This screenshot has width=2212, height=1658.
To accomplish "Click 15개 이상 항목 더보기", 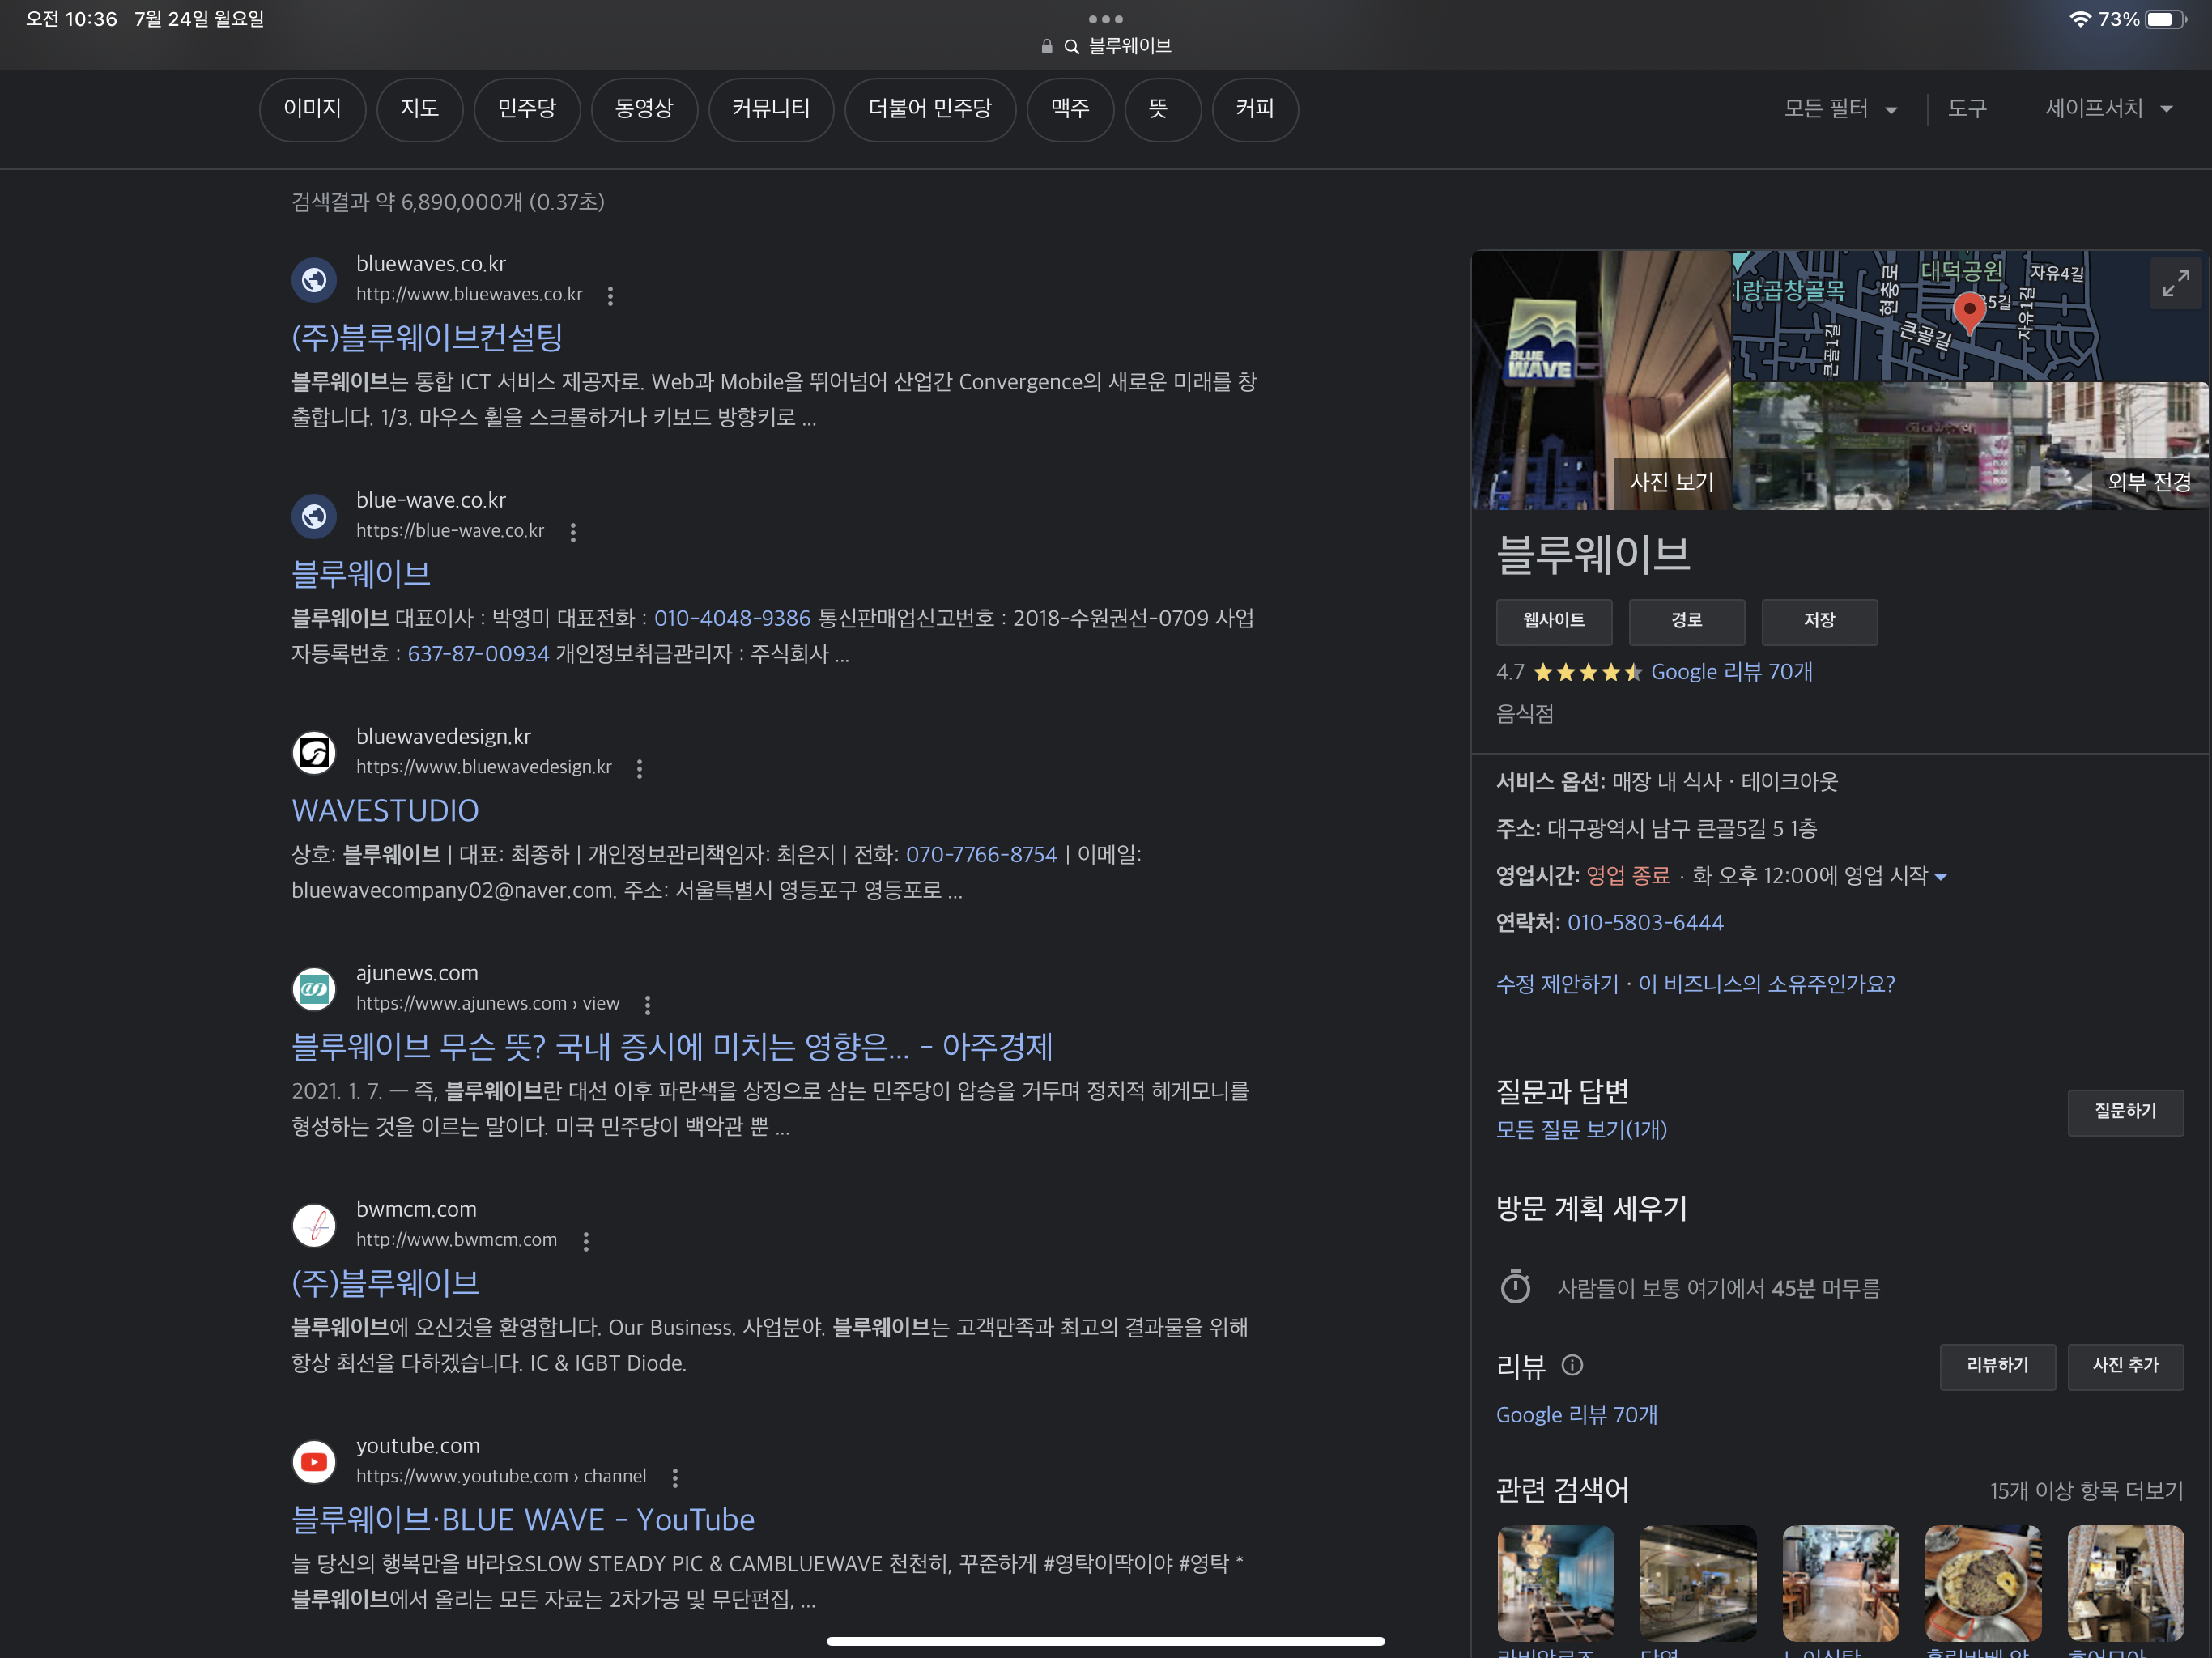I will (x=2086, y=1491).
